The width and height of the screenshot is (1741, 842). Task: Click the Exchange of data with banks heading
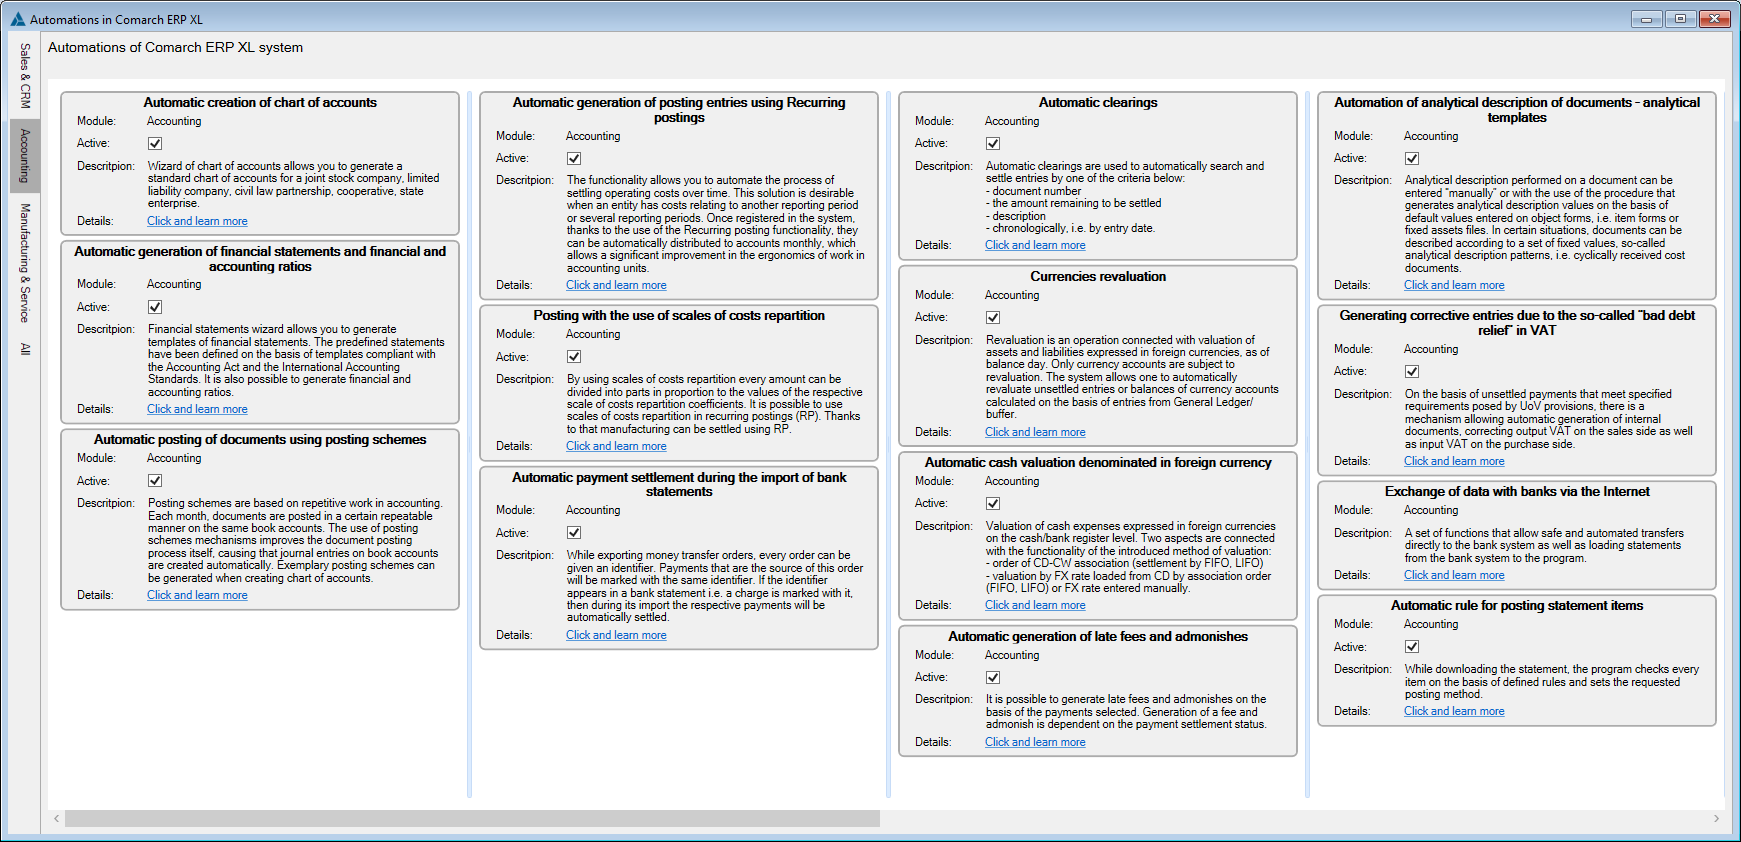point(1517,491)
